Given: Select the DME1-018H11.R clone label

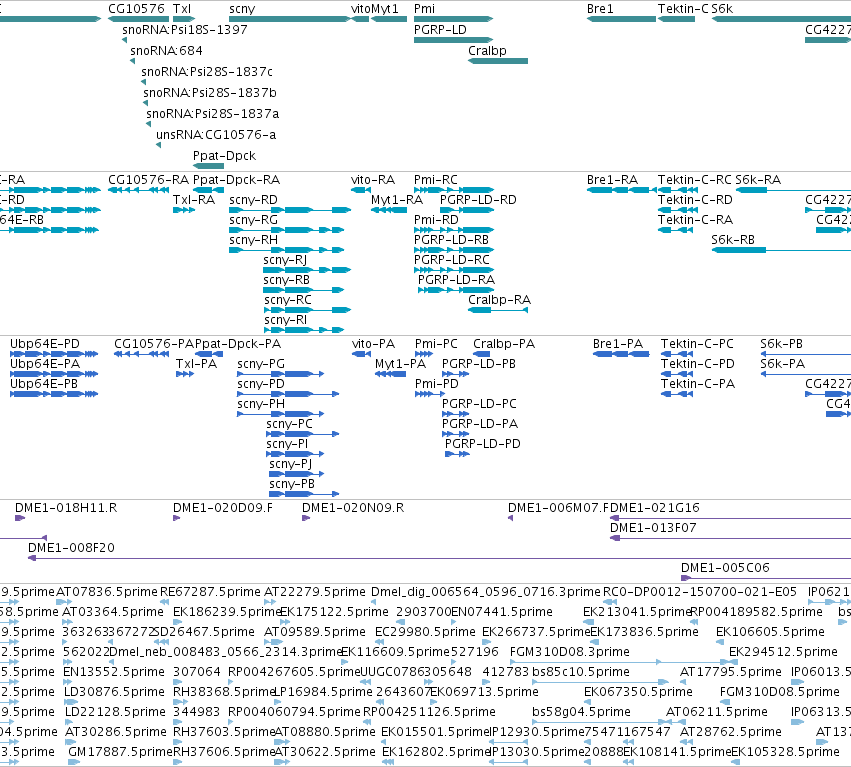Looking at the screenshot, I should point(66,508).
